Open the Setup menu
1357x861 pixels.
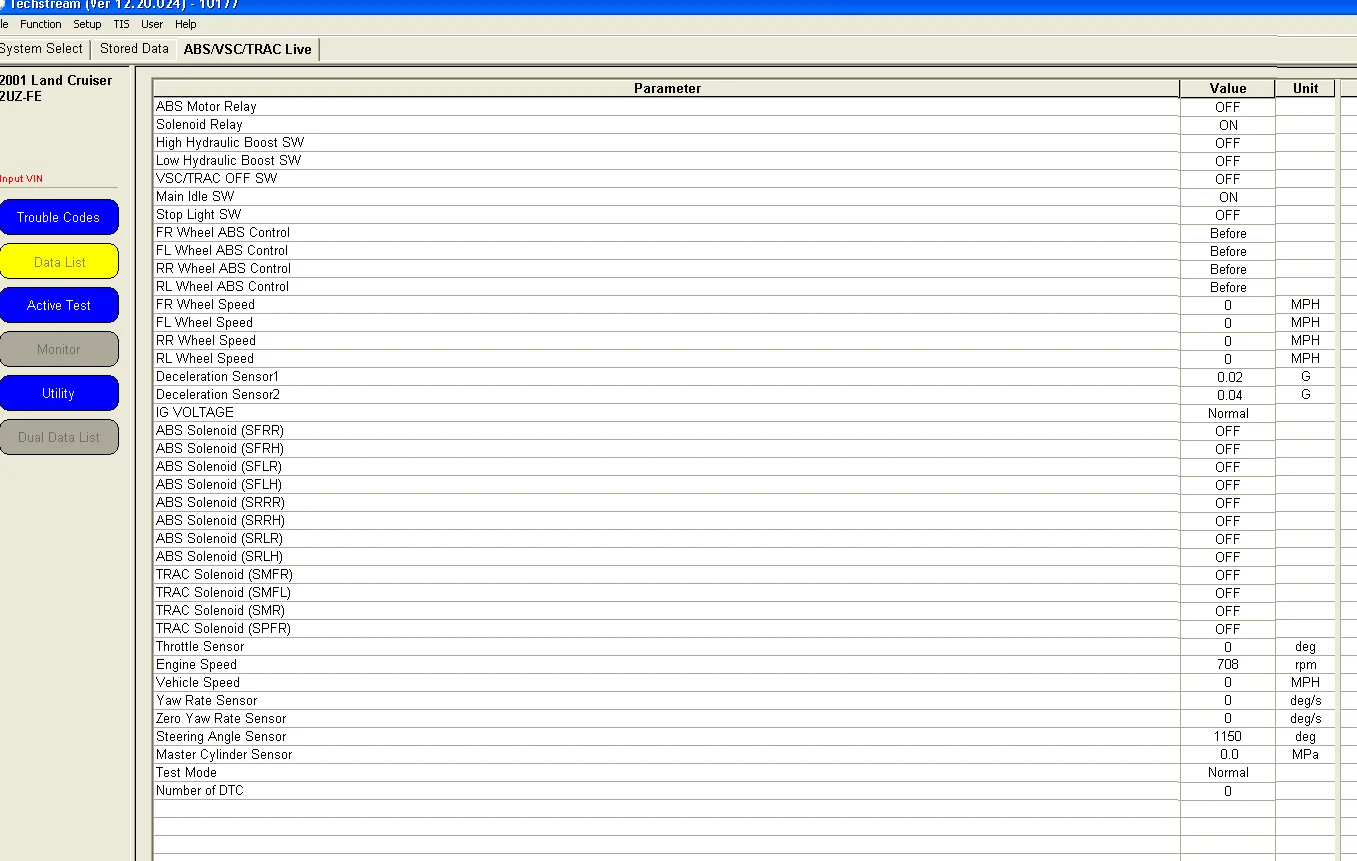[87, 24]
